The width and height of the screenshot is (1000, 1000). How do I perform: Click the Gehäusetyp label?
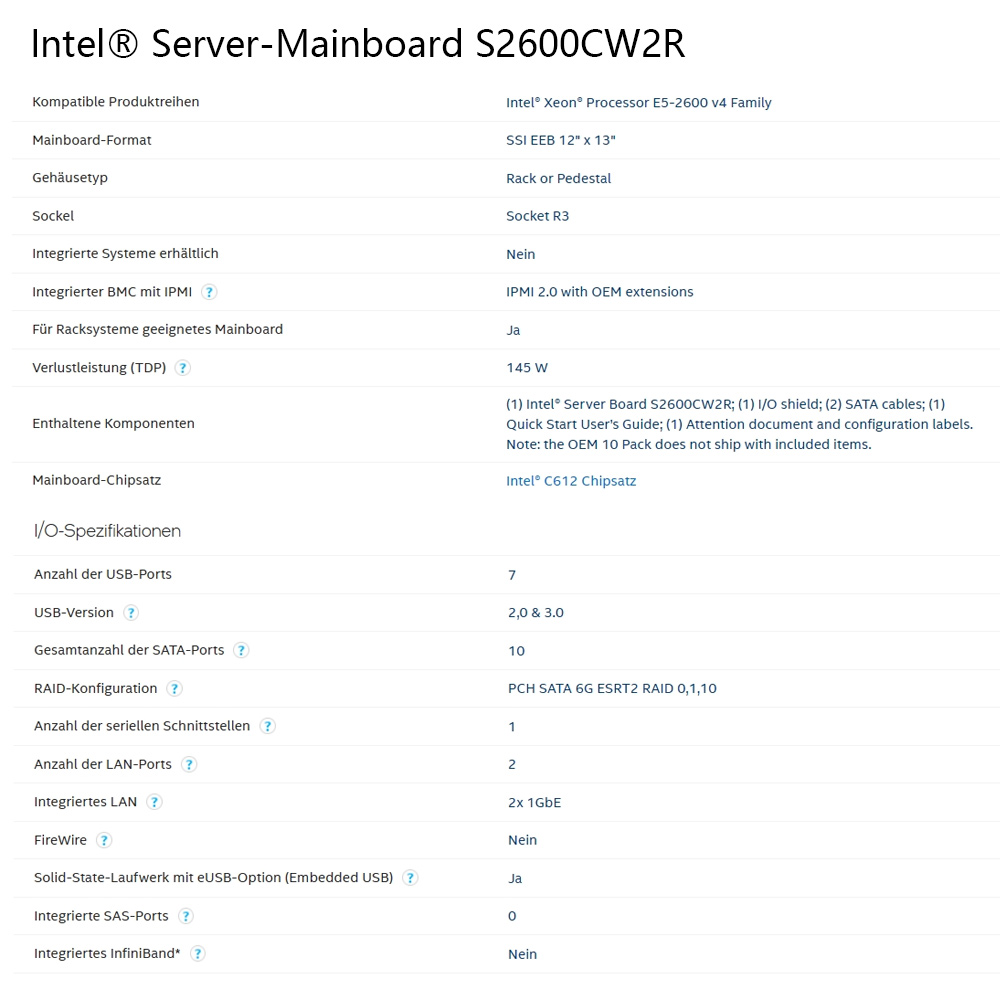70,178
